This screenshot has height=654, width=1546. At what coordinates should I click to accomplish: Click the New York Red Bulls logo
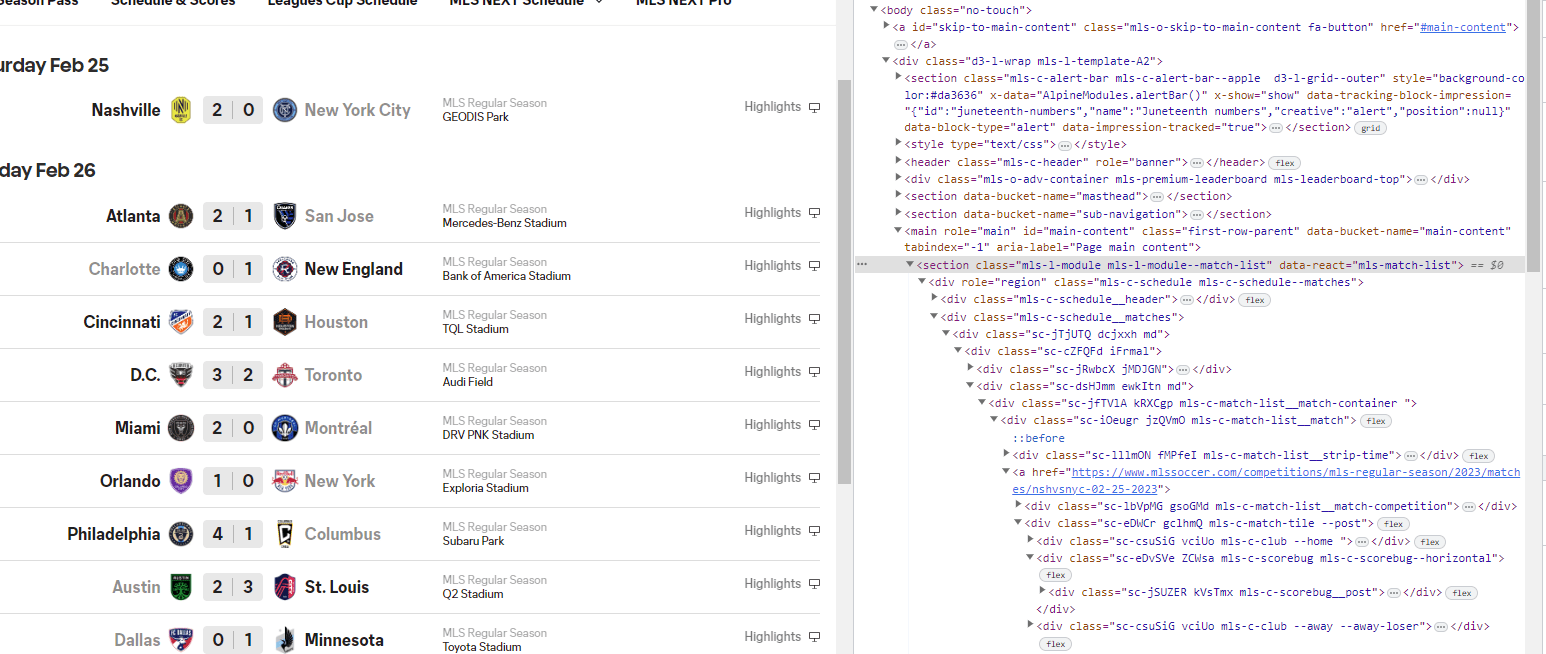285,481
